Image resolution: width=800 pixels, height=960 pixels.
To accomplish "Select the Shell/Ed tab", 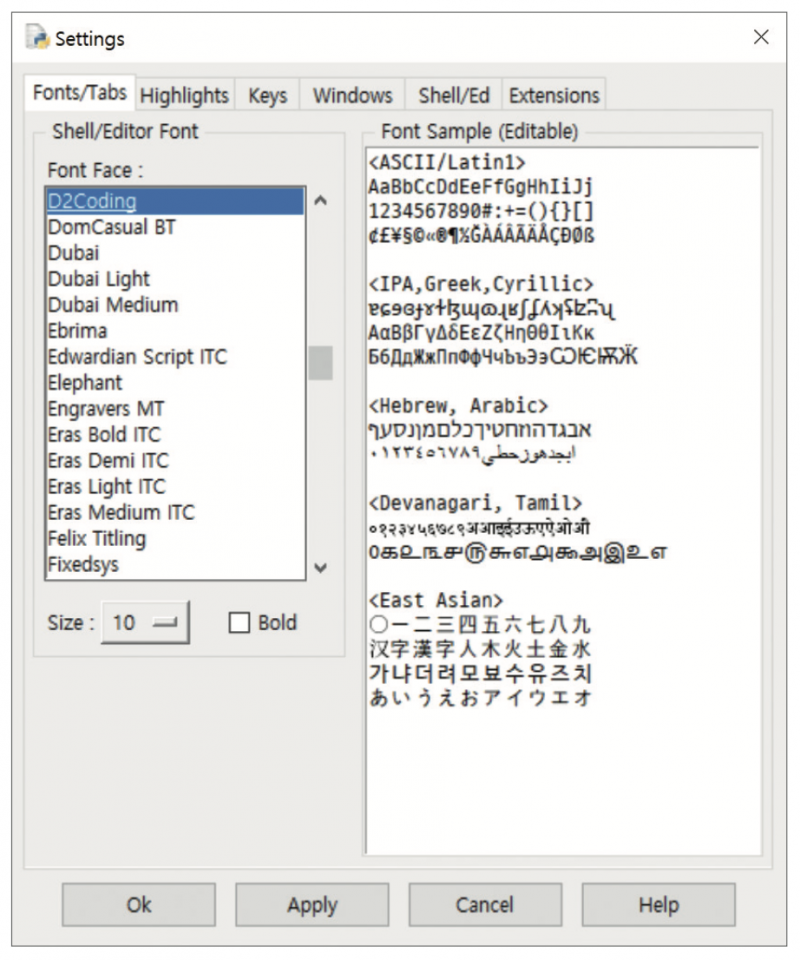I will click(453, 95).
